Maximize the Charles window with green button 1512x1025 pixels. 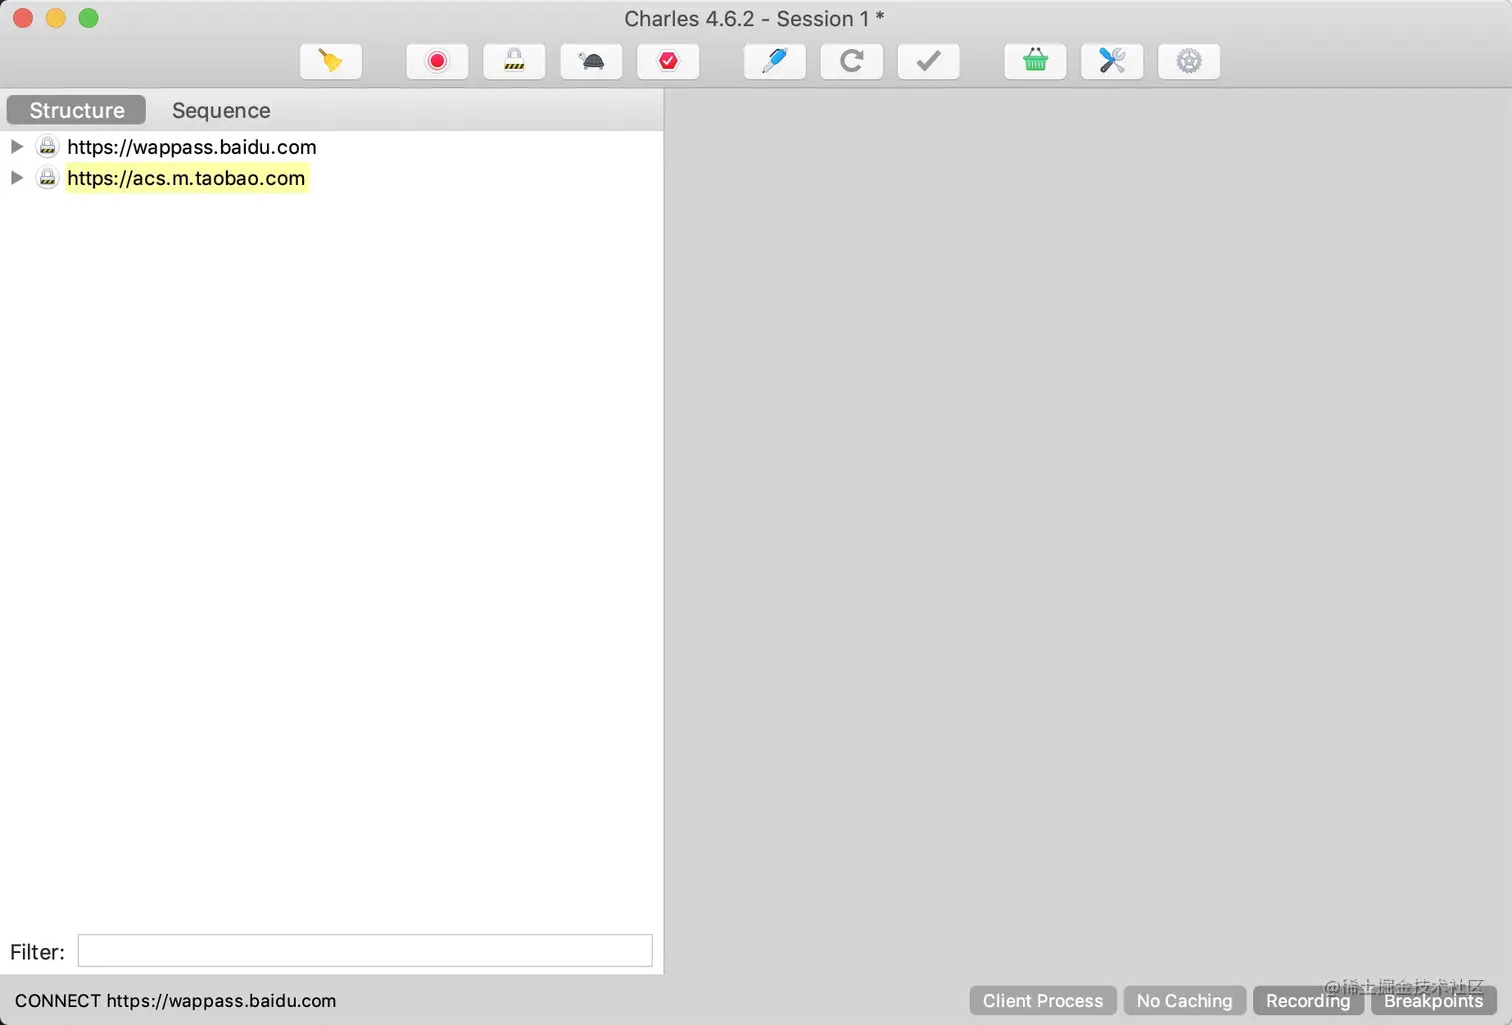click(89, 18)
